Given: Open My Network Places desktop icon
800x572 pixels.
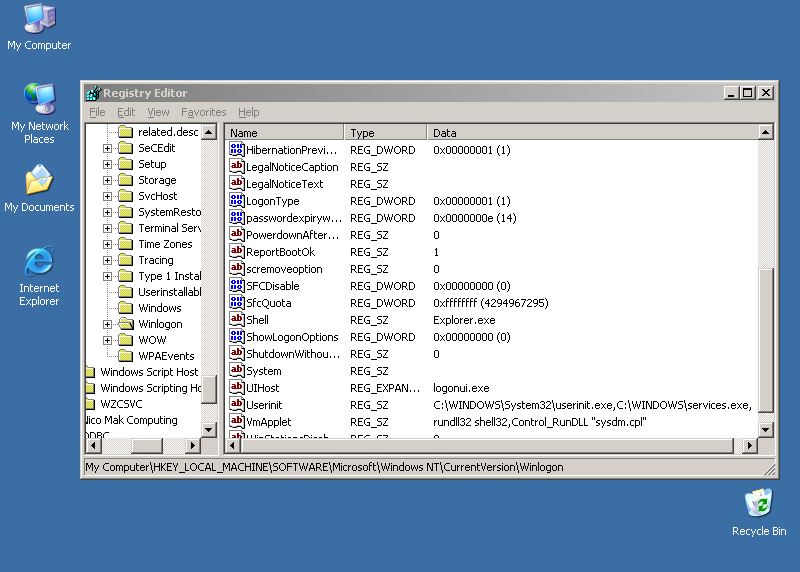Looking at the screenshot, I should pos(39,114).
